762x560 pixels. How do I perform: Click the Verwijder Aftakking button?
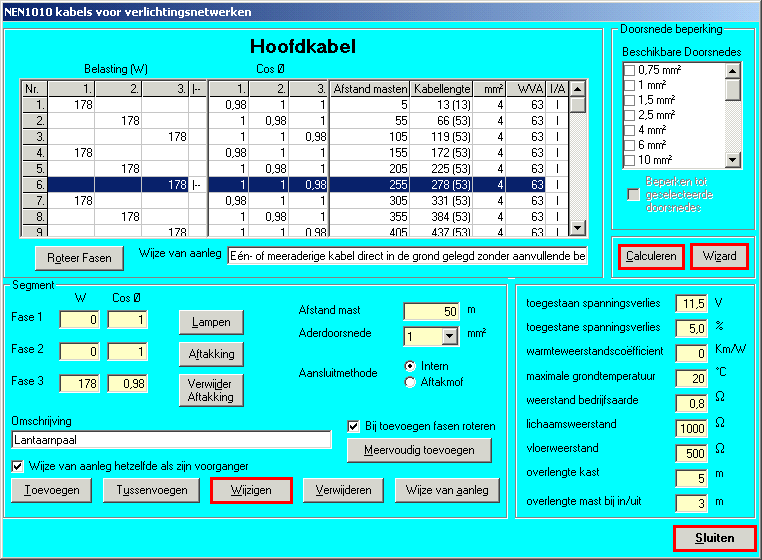211,390
